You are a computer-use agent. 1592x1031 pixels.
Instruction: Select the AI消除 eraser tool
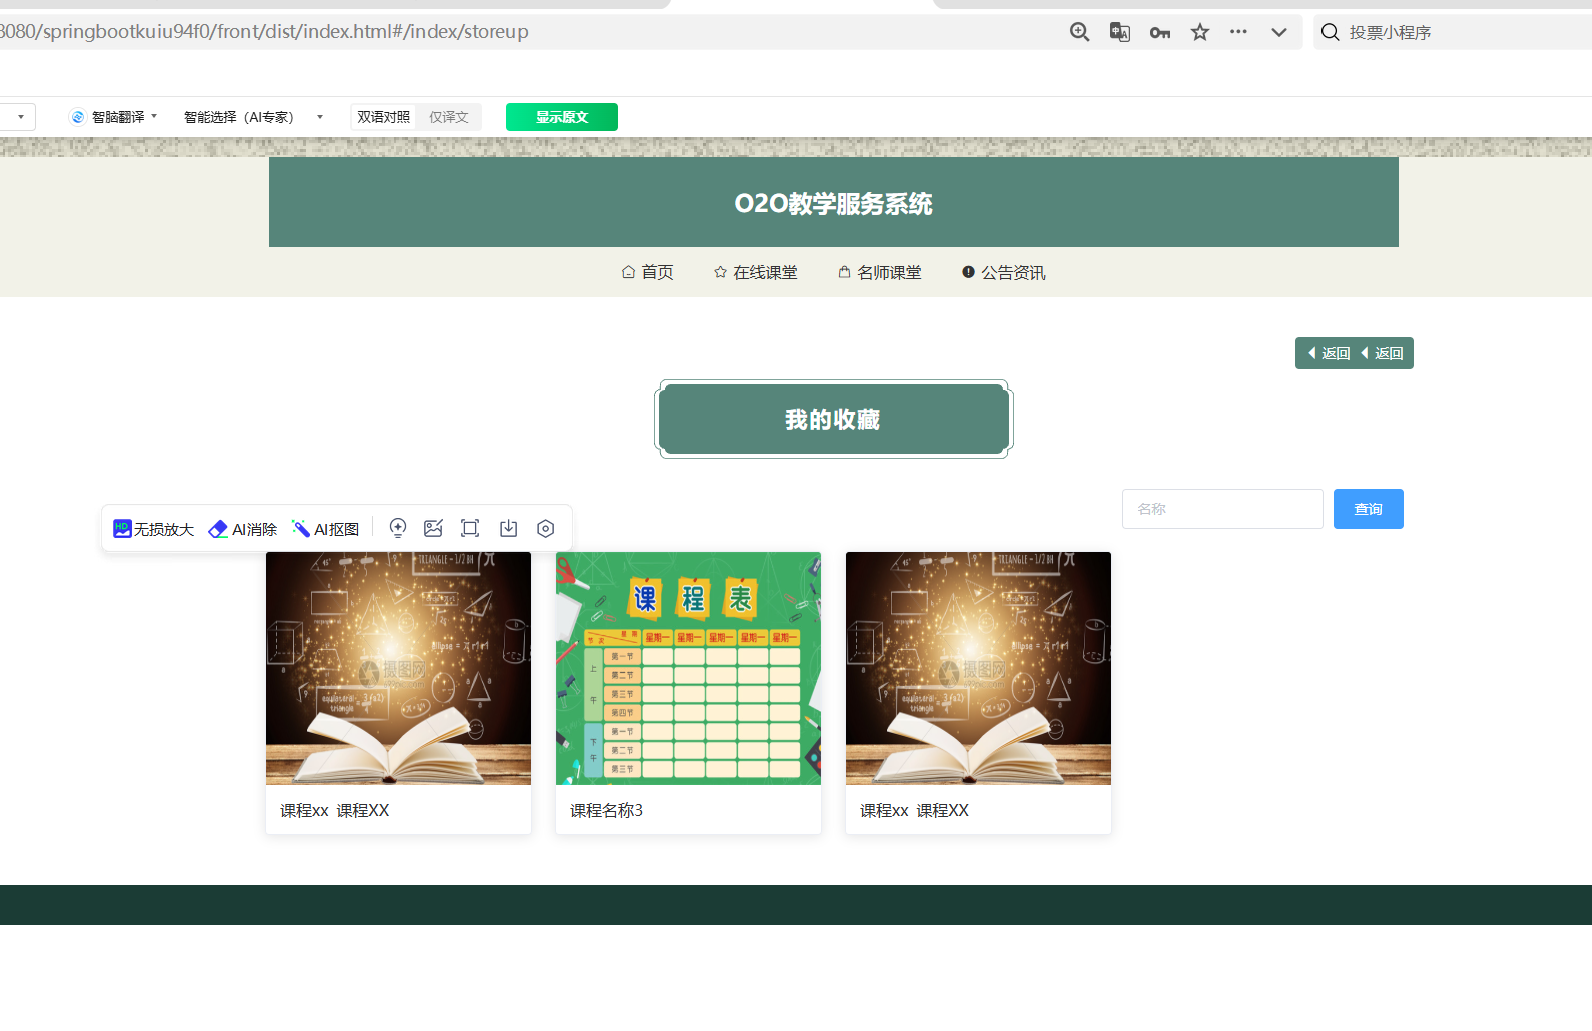243,529
